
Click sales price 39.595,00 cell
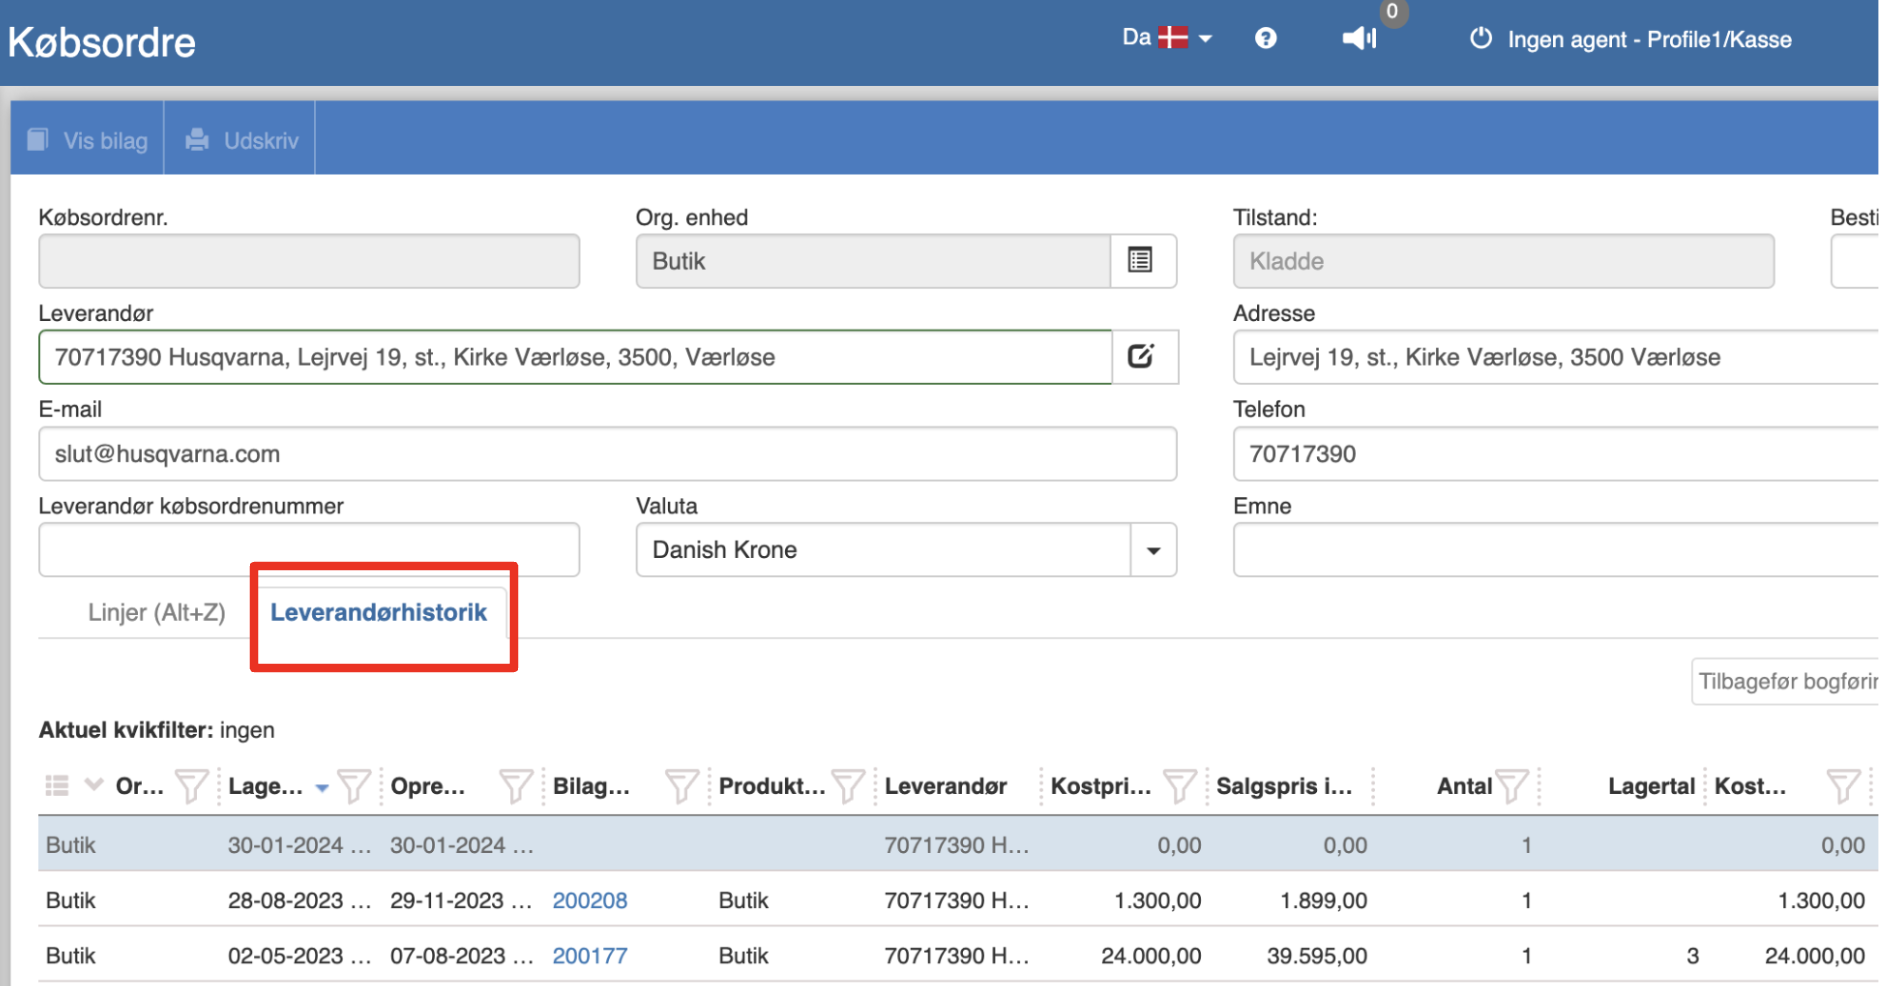[x=1317, y=955]
